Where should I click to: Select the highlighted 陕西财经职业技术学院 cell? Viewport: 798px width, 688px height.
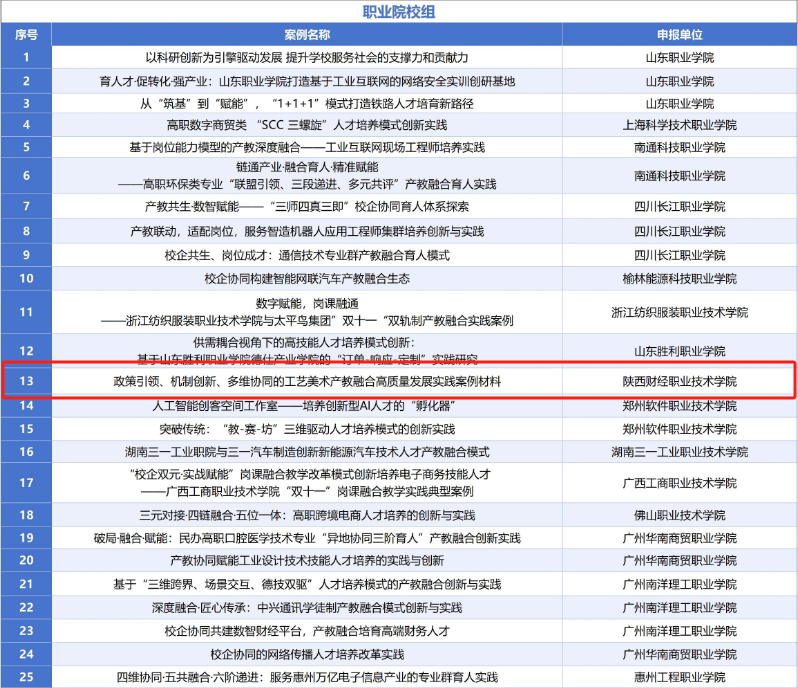pyautogui.click(x=679, y=381)
